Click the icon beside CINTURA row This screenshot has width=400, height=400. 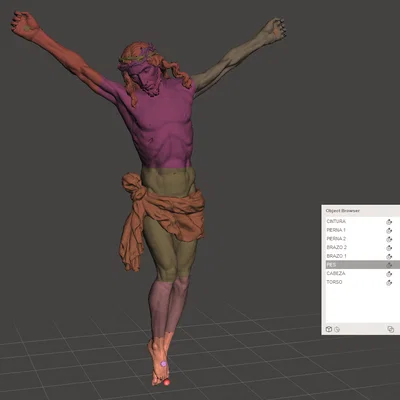pos(389,222)
